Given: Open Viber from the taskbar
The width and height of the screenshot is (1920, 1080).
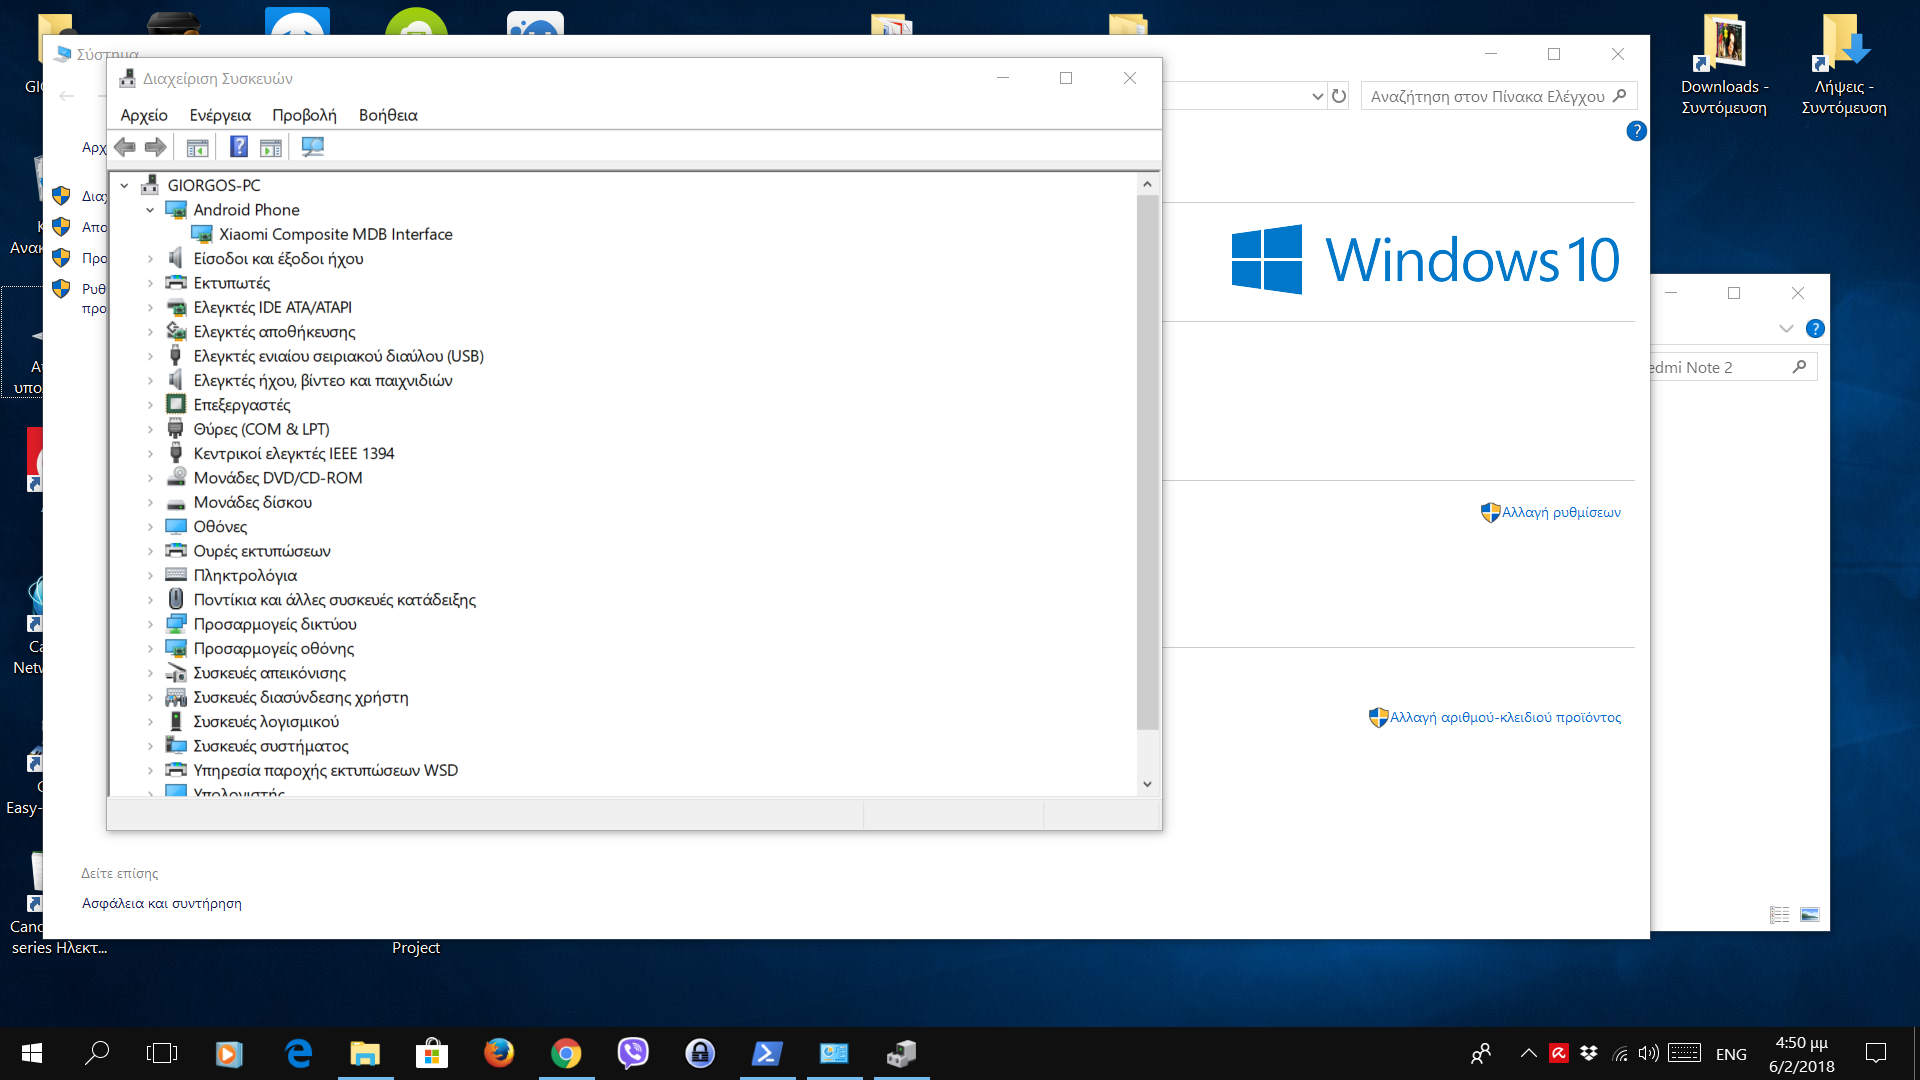Looking at the screenshot, I should [x=633, y=1053].
